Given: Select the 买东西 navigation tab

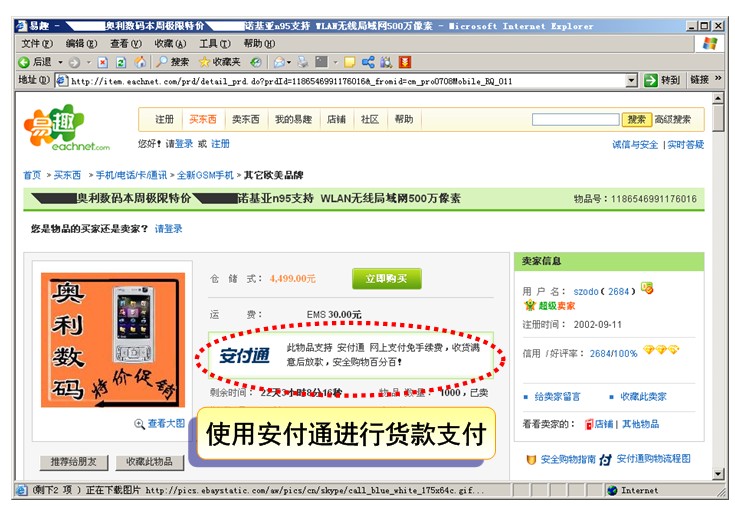Looking at the screenshot, I should point(202,119).
